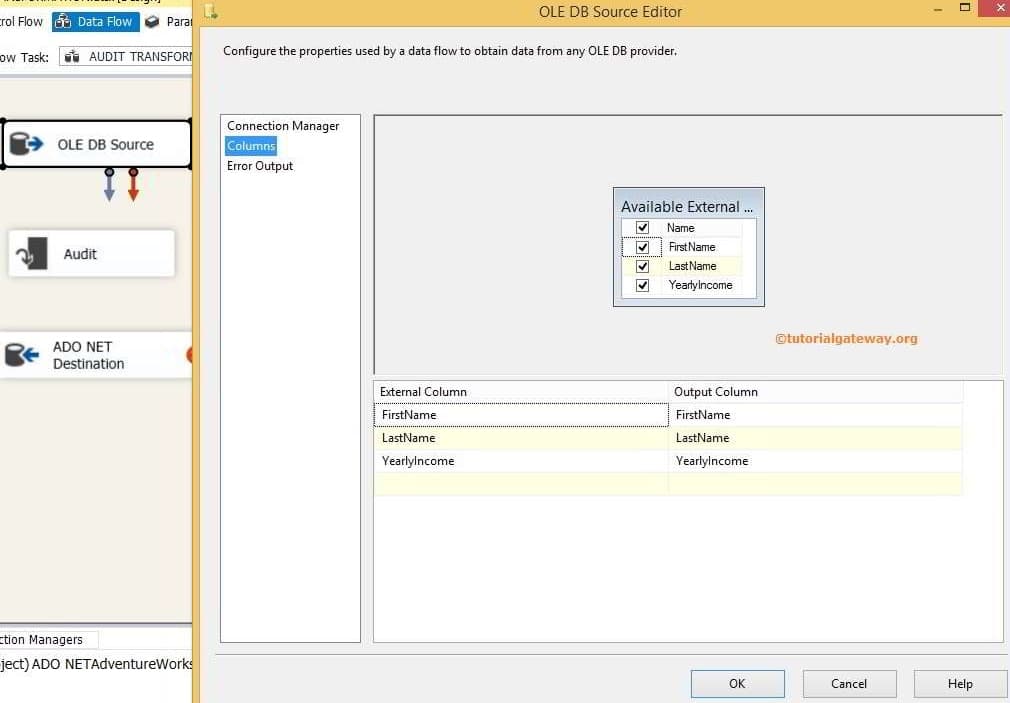Uncheck the FirstName column checkbox
This screenshot has height=703, width=1010.
point(641,247)
